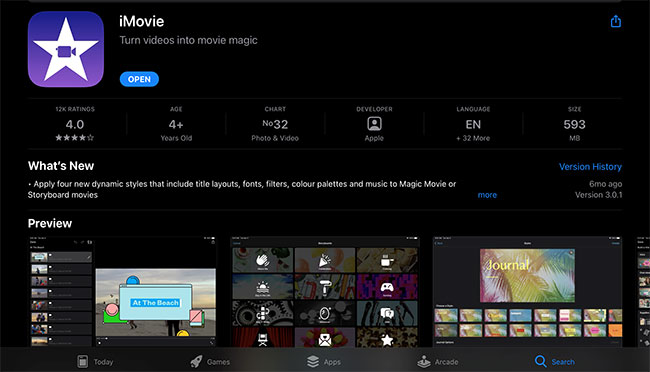Expand What's New text with 'more'
The height and width of the screenshot is (372, 650).
point(487,195)
